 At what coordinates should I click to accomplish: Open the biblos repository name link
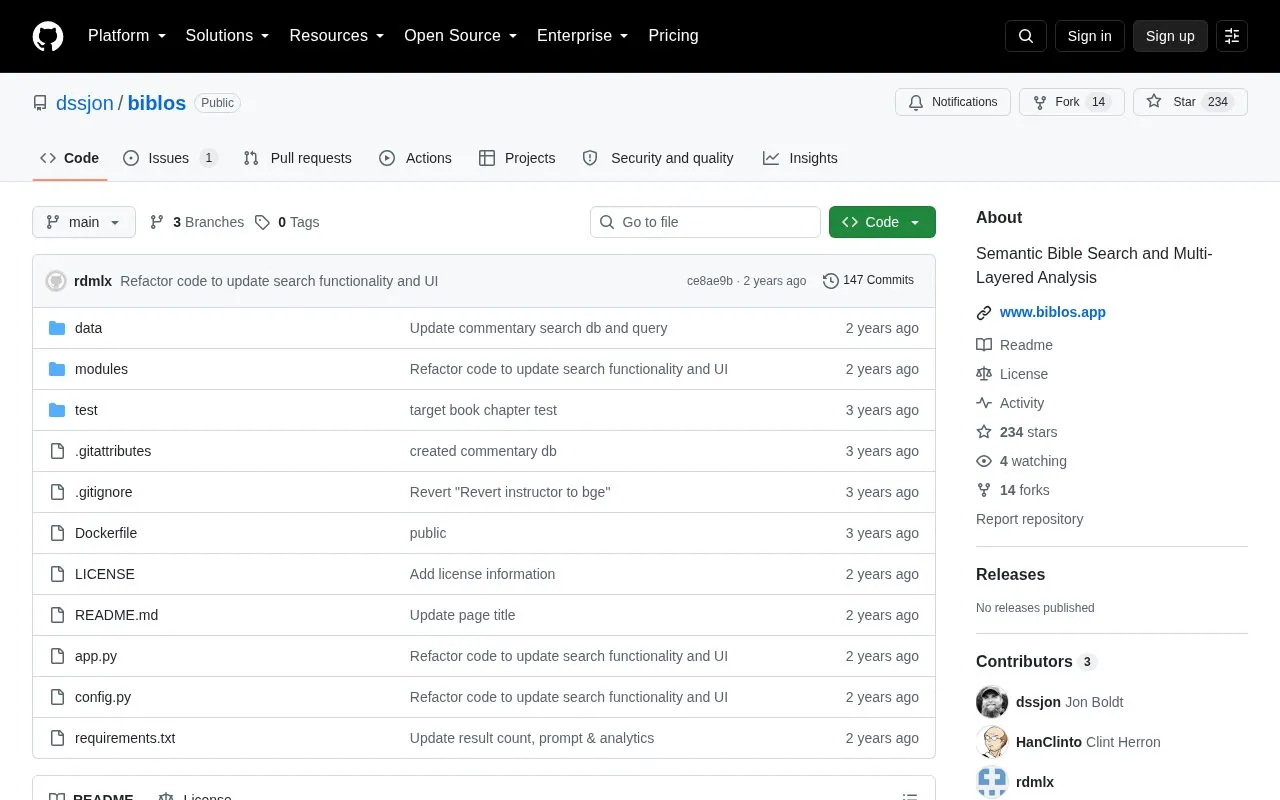click(x=157, y=103)
